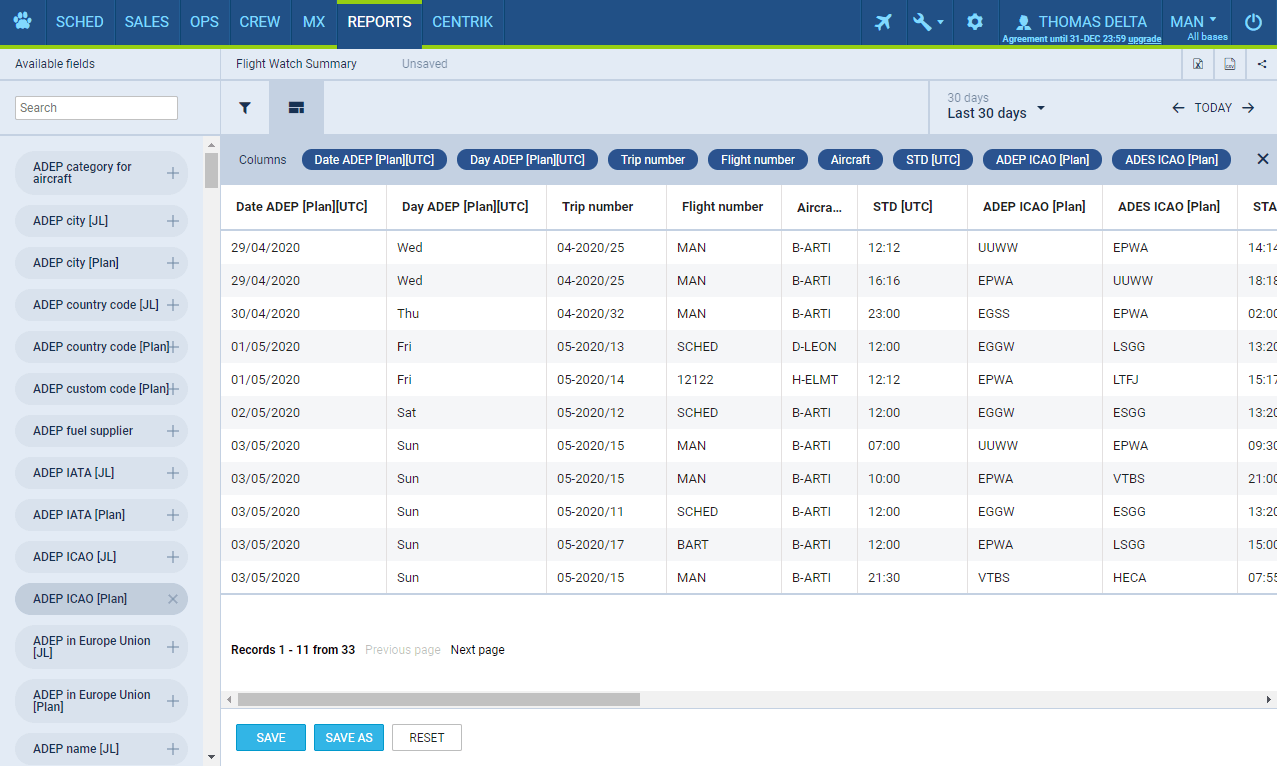Screen dimensions: 1277x767
Task: Switch to the CREW tab
Action: coord(260,22)
